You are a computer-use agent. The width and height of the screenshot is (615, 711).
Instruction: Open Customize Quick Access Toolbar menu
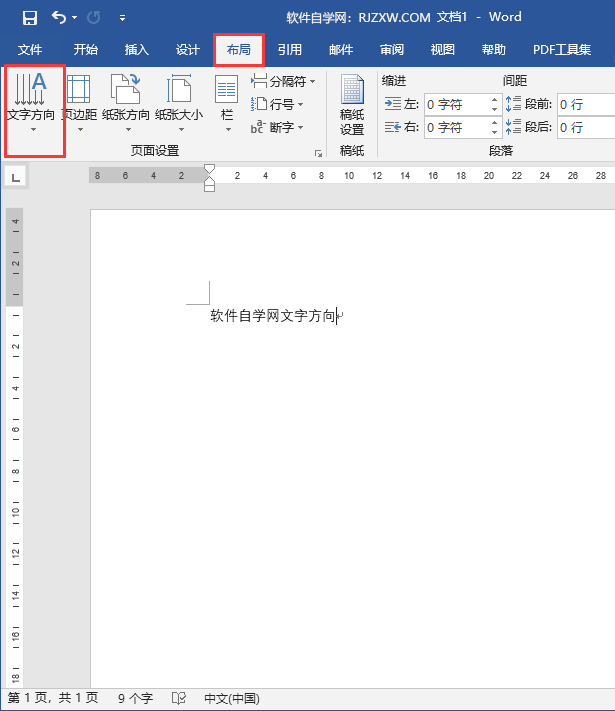pyautogui.click(x=122, y=18)
